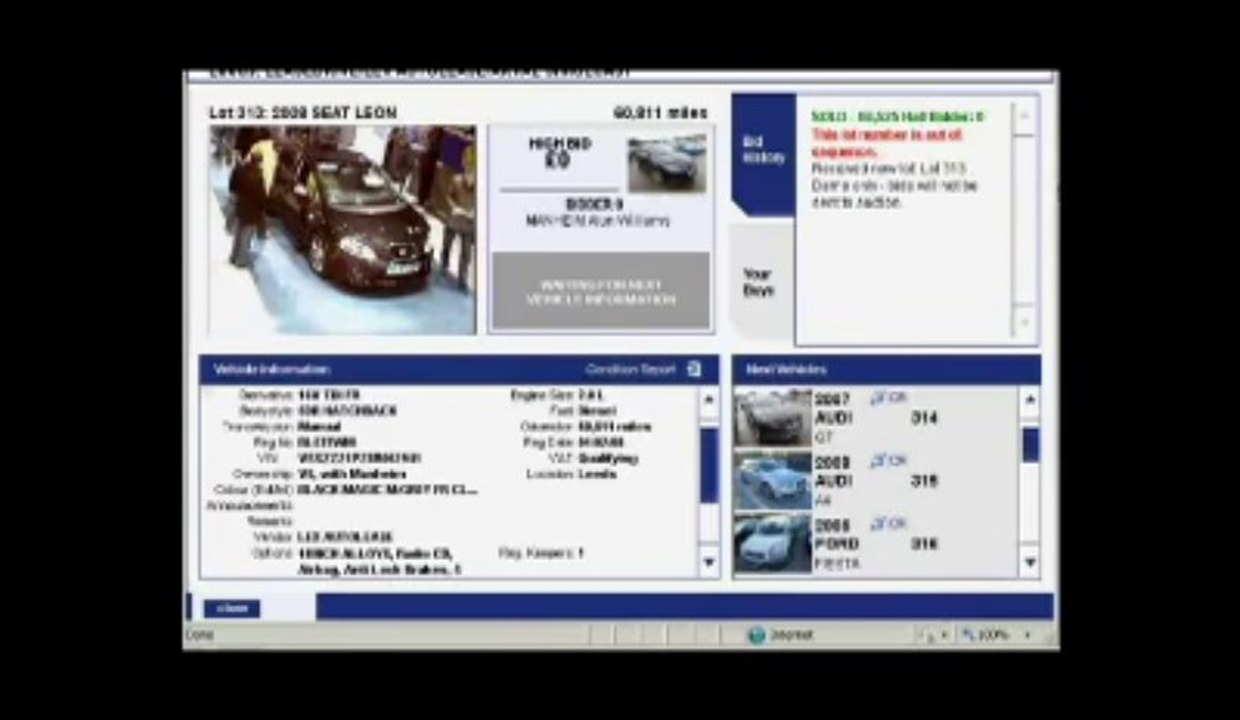1240x720 pixels.
Task: Click the green SOLD bid history line
Action: point(897,117)
